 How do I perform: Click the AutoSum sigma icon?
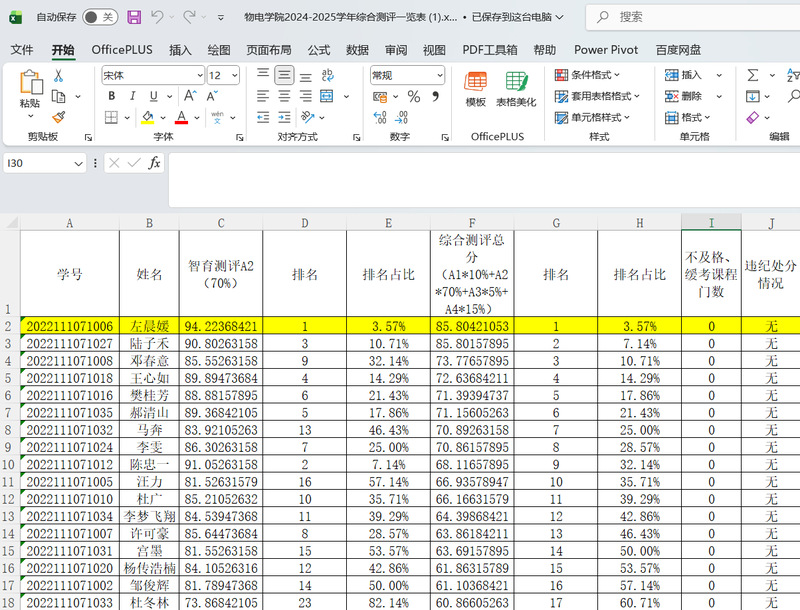coord(753,75)
